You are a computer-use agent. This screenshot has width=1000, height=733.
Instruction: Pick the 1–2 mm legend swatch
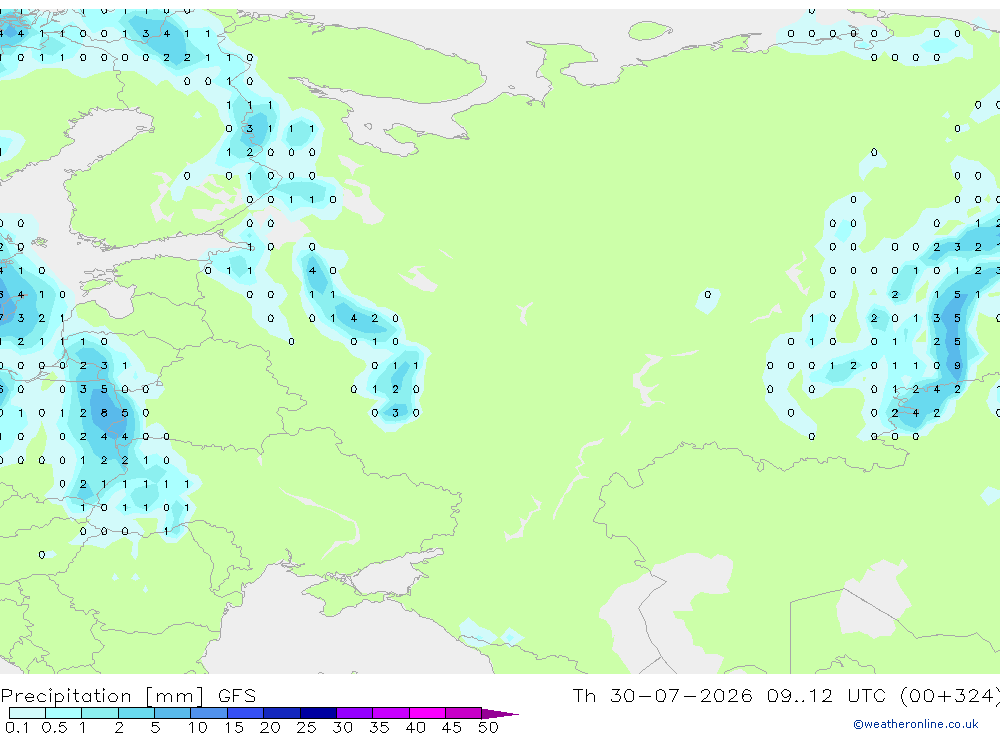click(99, 713)
